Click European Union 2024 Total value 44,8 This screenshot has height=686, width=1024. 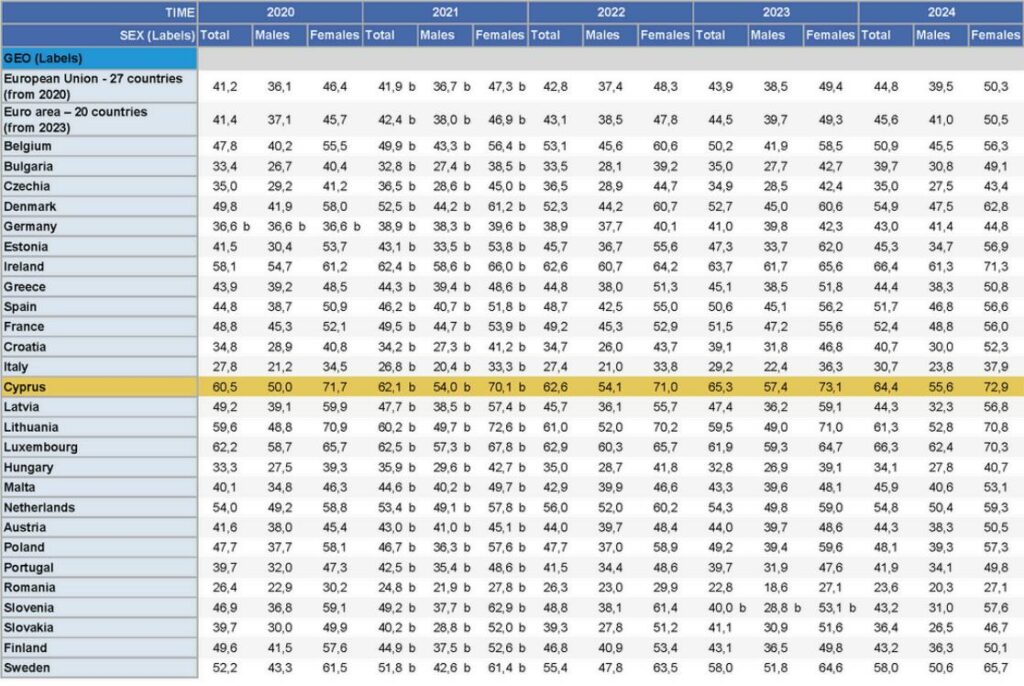[886, 87]
